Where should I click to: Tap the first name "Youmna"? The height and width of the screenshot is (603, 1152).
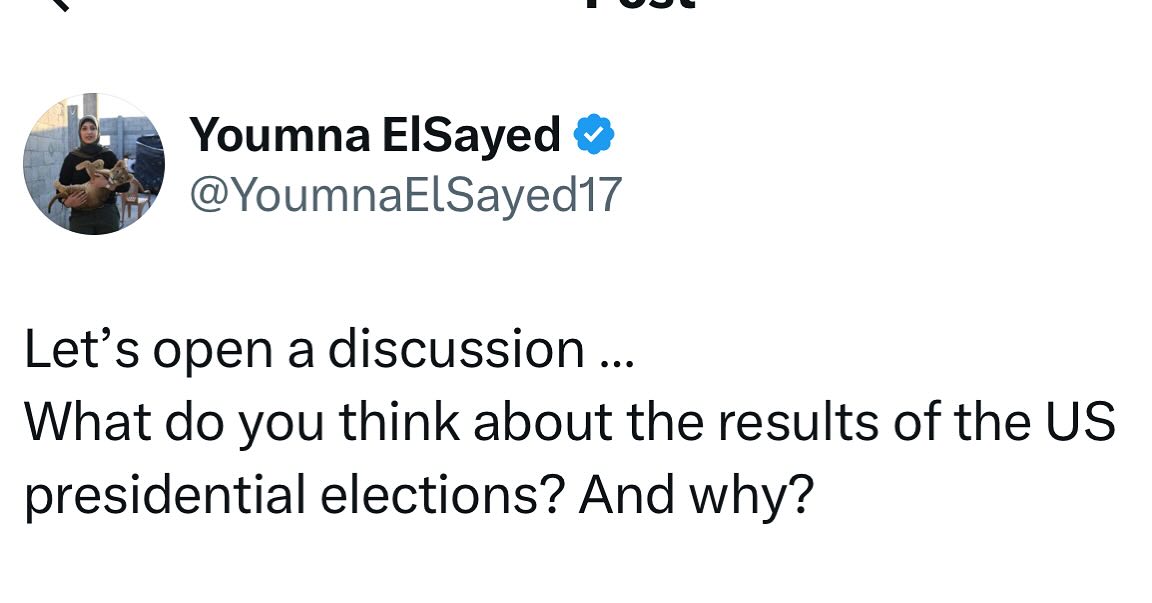click(278, 135)
